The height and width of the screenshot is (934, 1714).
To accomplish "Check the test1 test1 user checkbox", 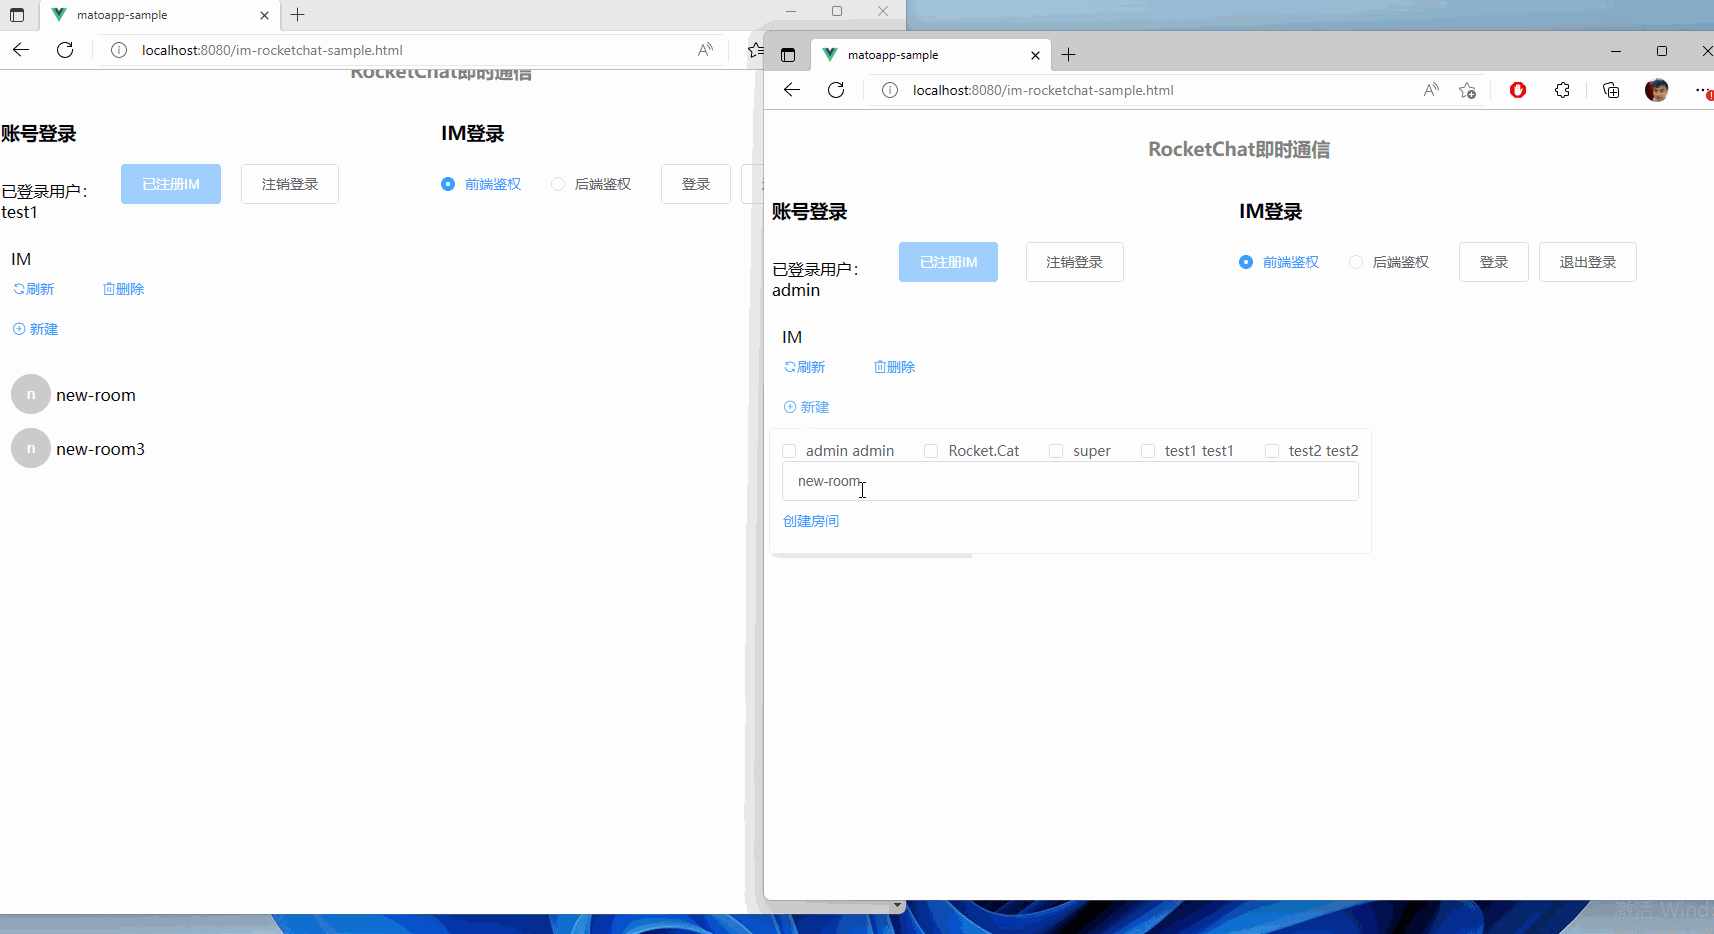I will [x=1148, y=451].
